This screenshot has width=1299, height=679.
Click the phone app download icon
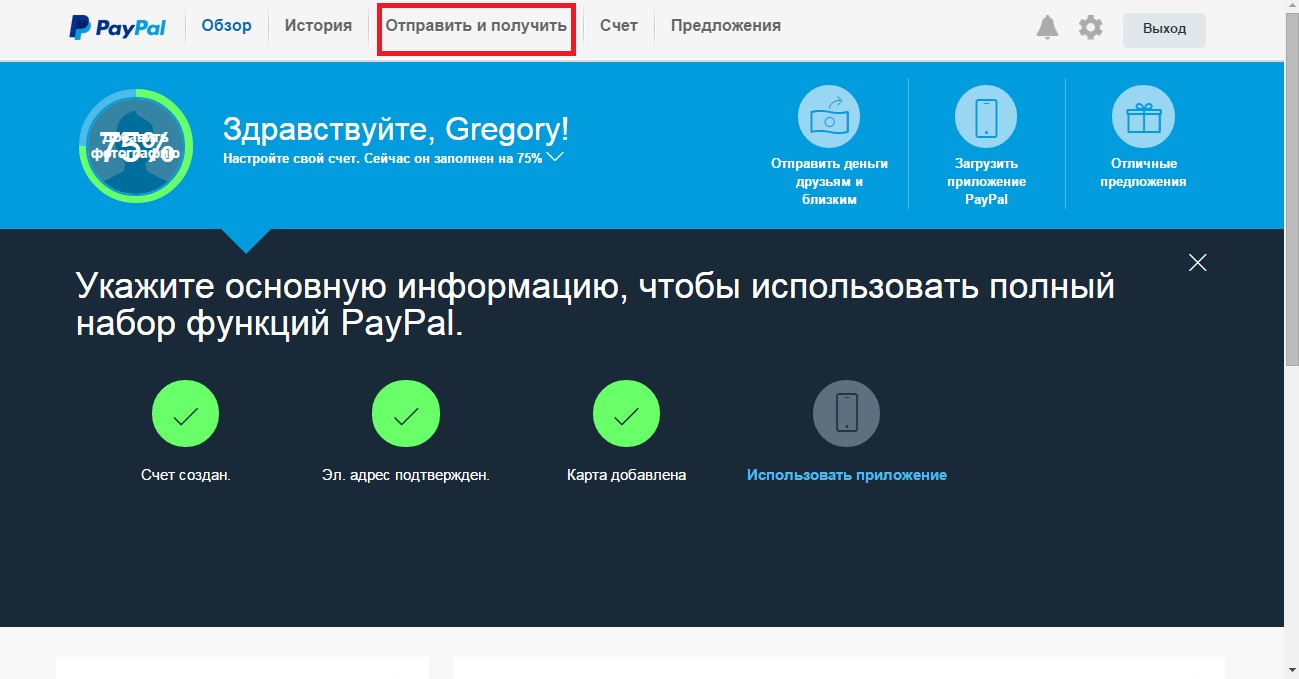[x=986, y=117]
